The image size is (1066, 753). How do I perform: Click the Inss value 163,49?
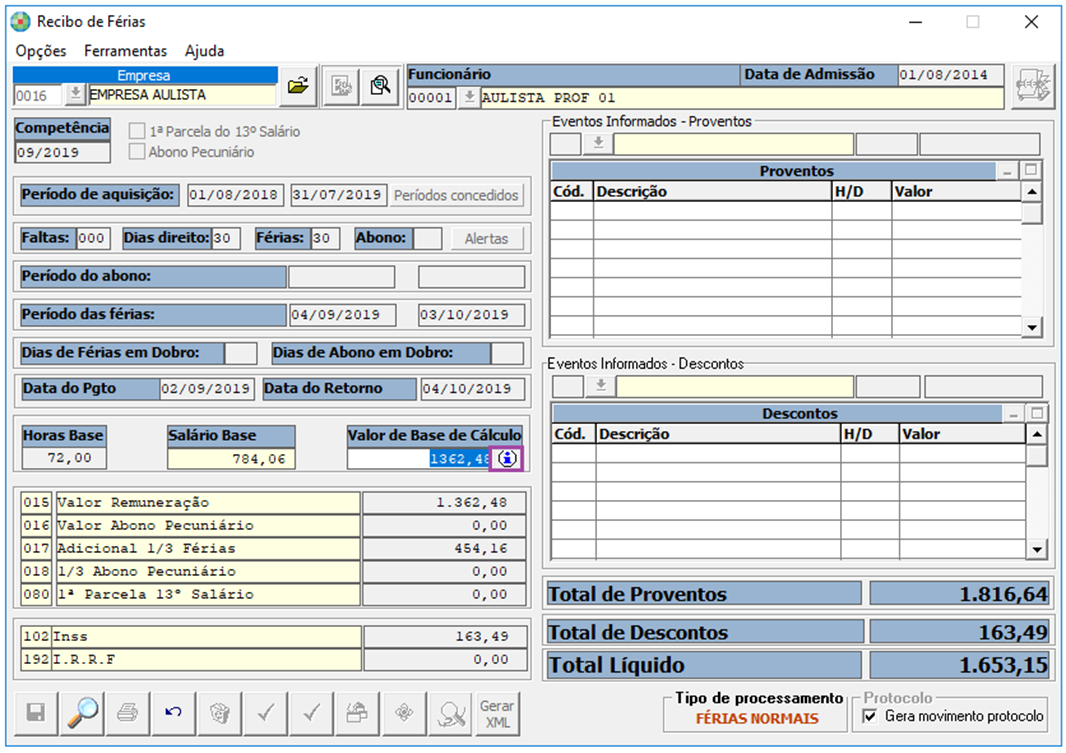click(x=445, y=637)
